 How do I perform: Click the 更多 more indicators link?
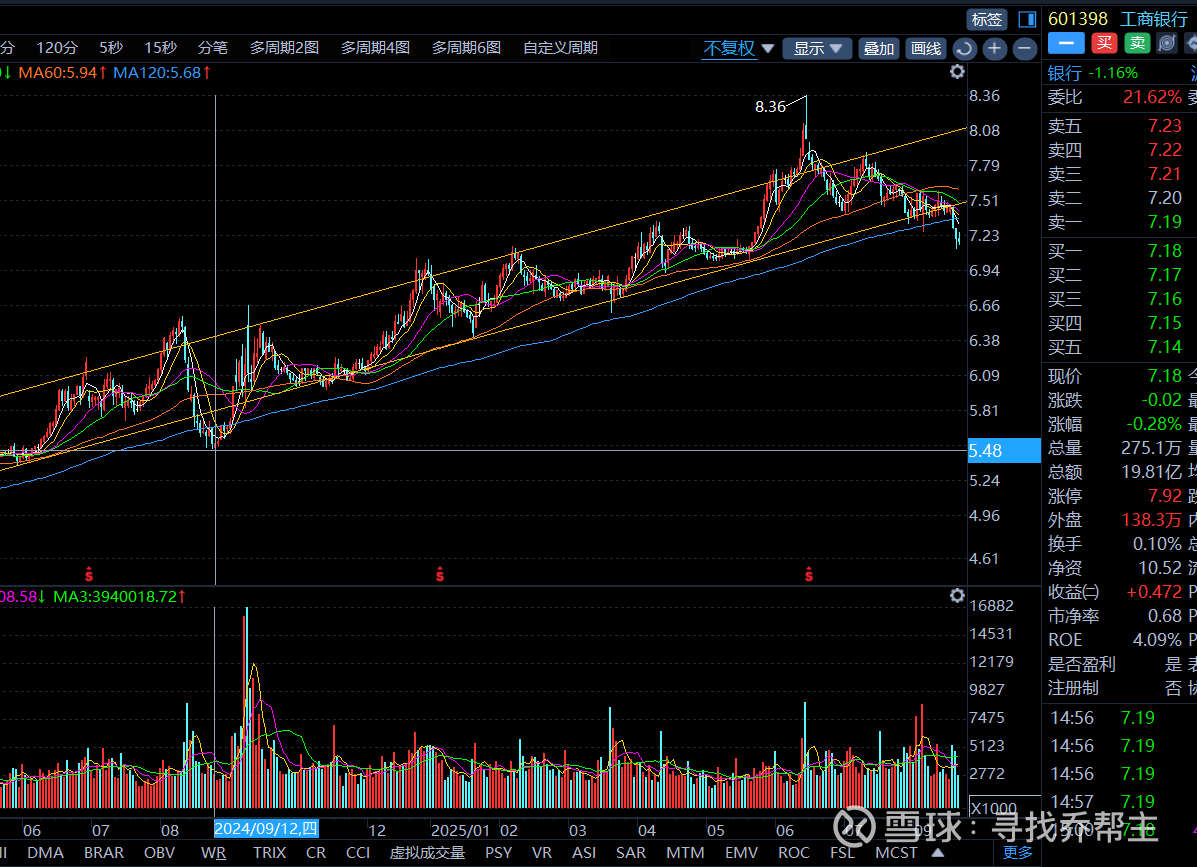(1018, 852)
